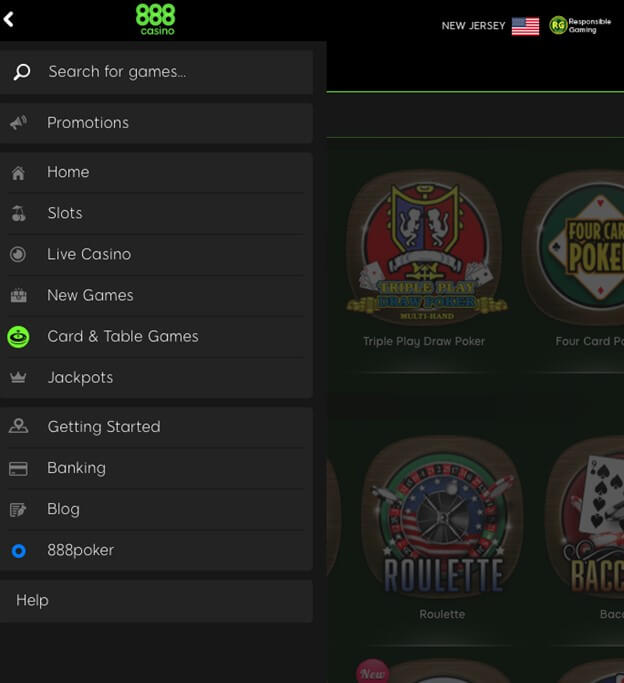Open the Responsible Gaming RG badge

pos(580,25)
